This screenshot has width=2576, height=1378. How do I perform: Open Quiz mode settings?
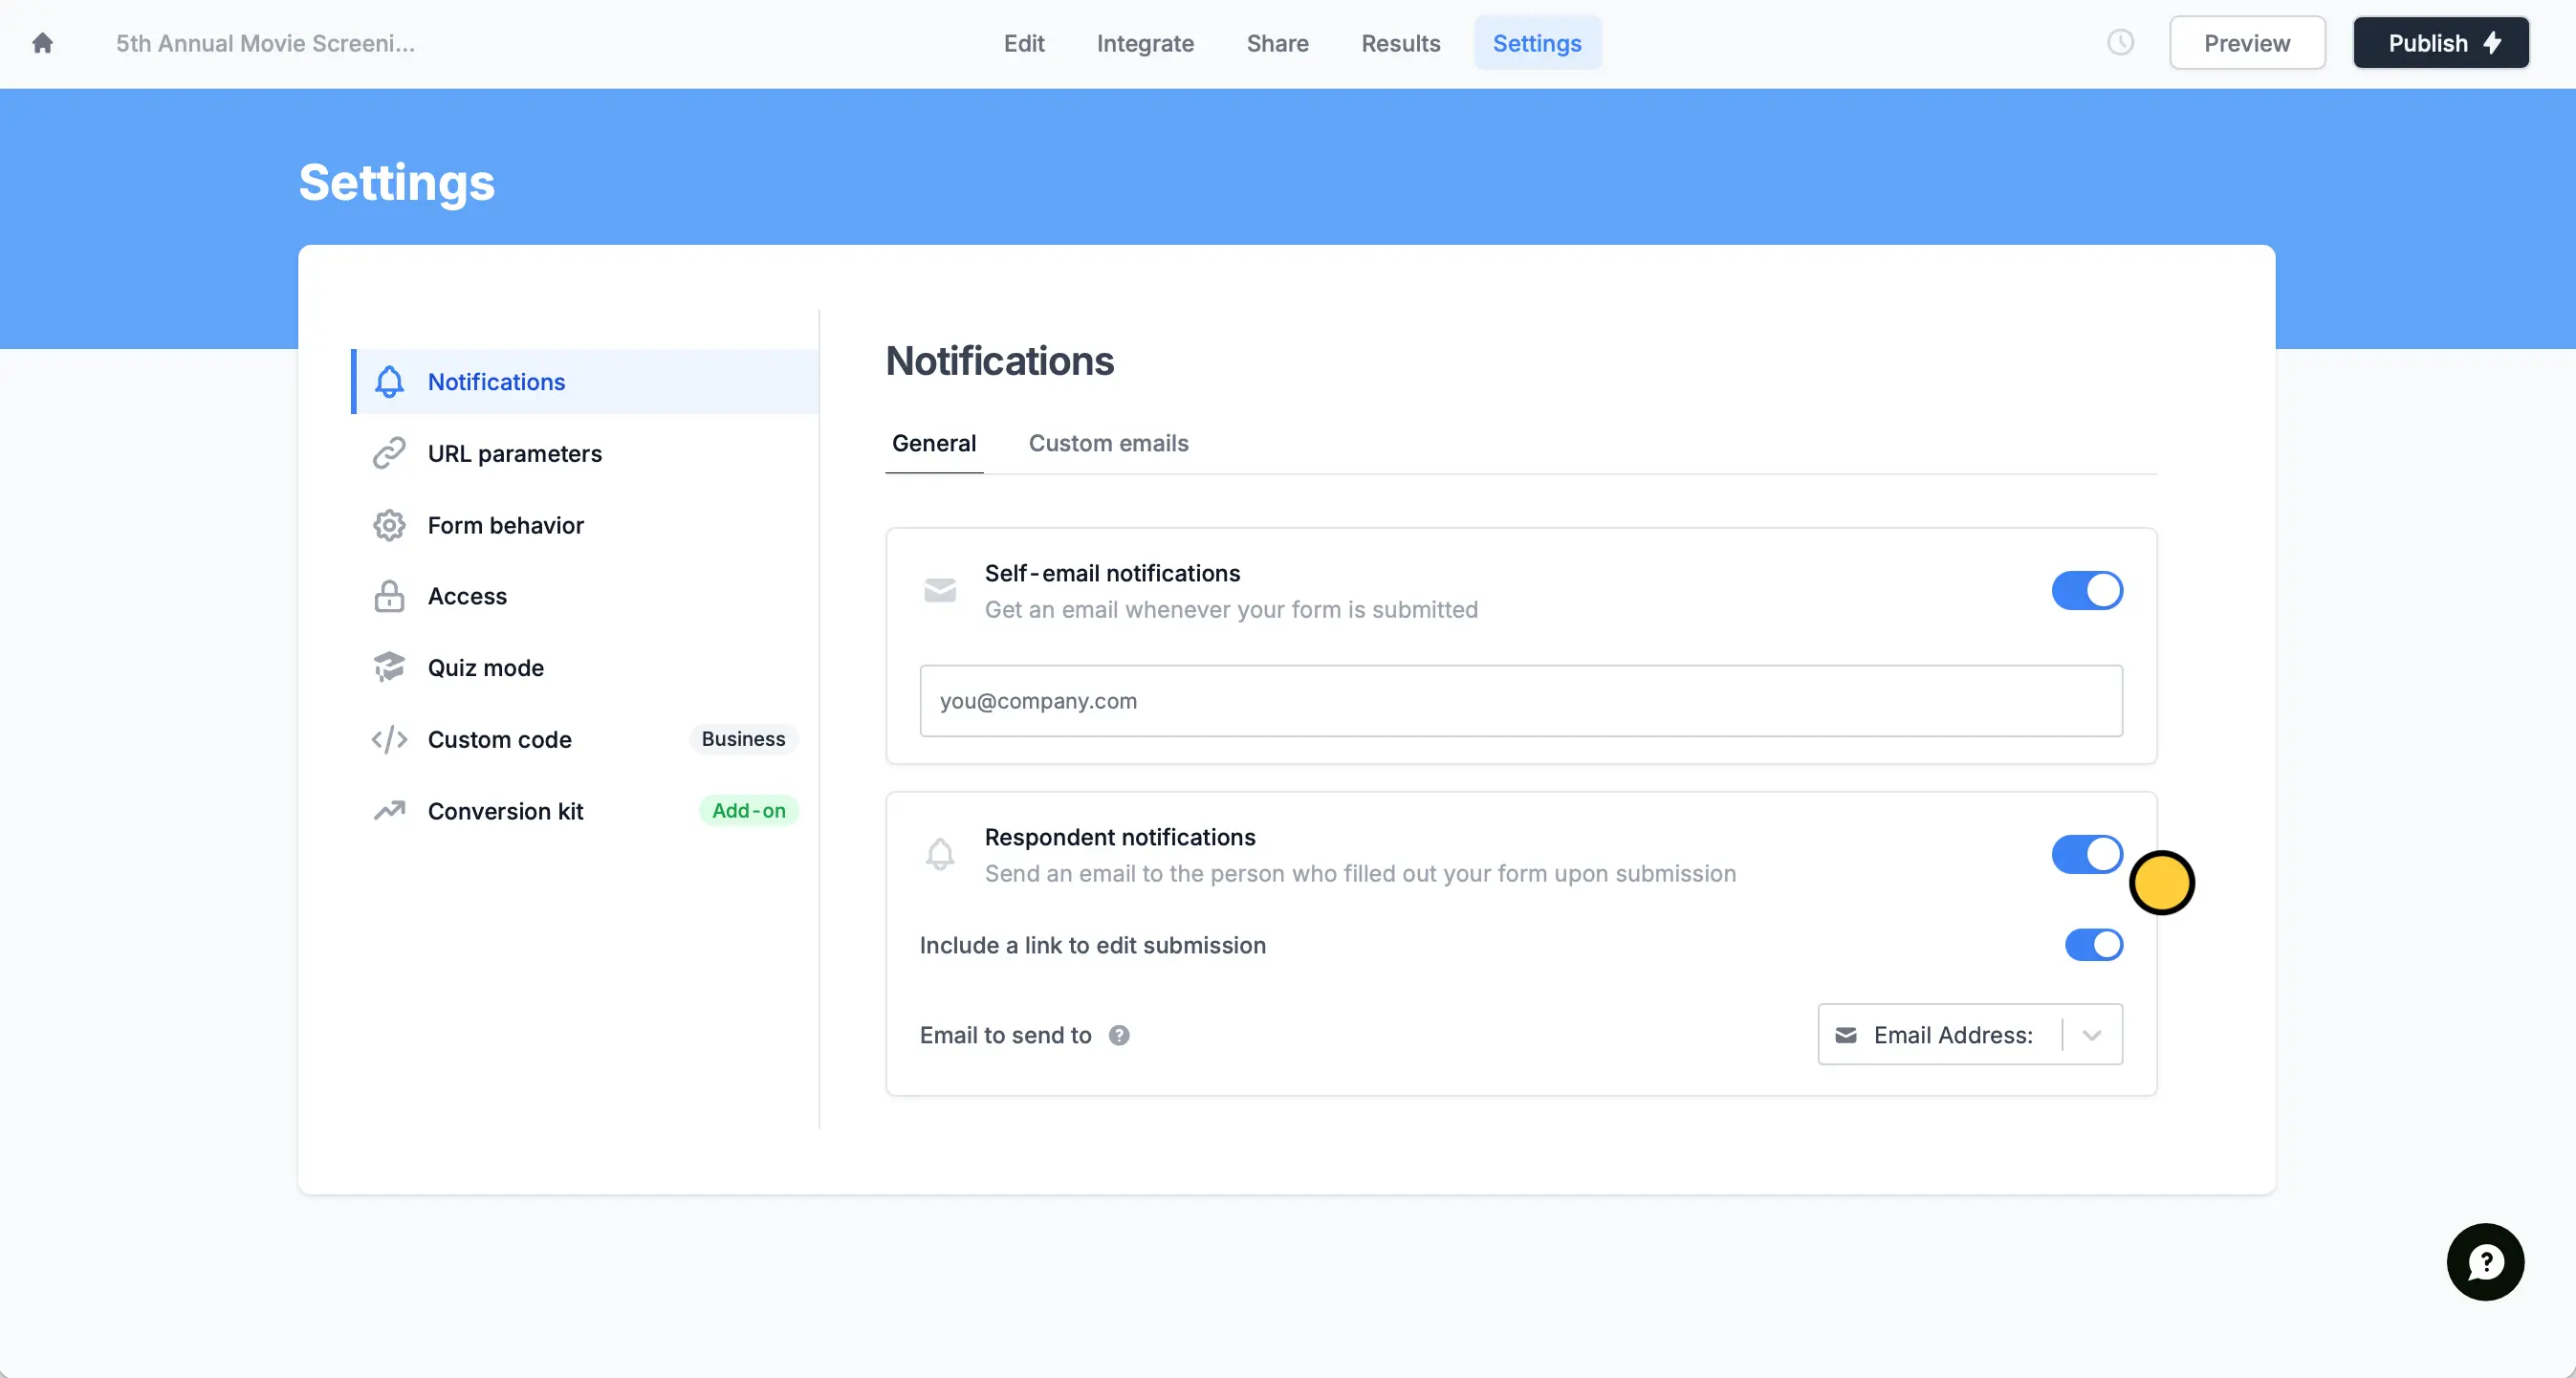coord(585,668)
